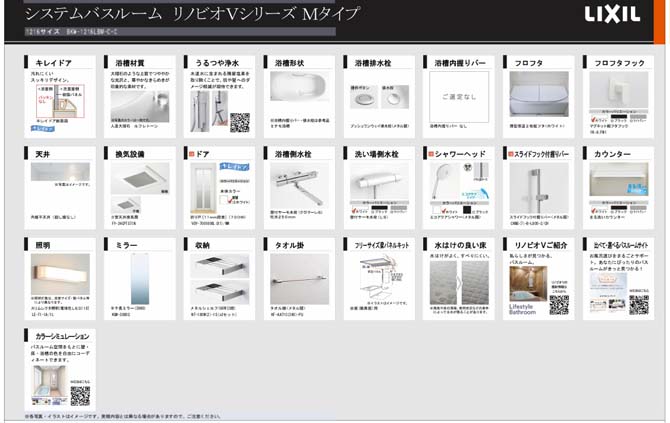The height and width of the screenshot is (423, 670).
Task: Click the QR code in うるつや浄水 card
Action: pos(240,123)
